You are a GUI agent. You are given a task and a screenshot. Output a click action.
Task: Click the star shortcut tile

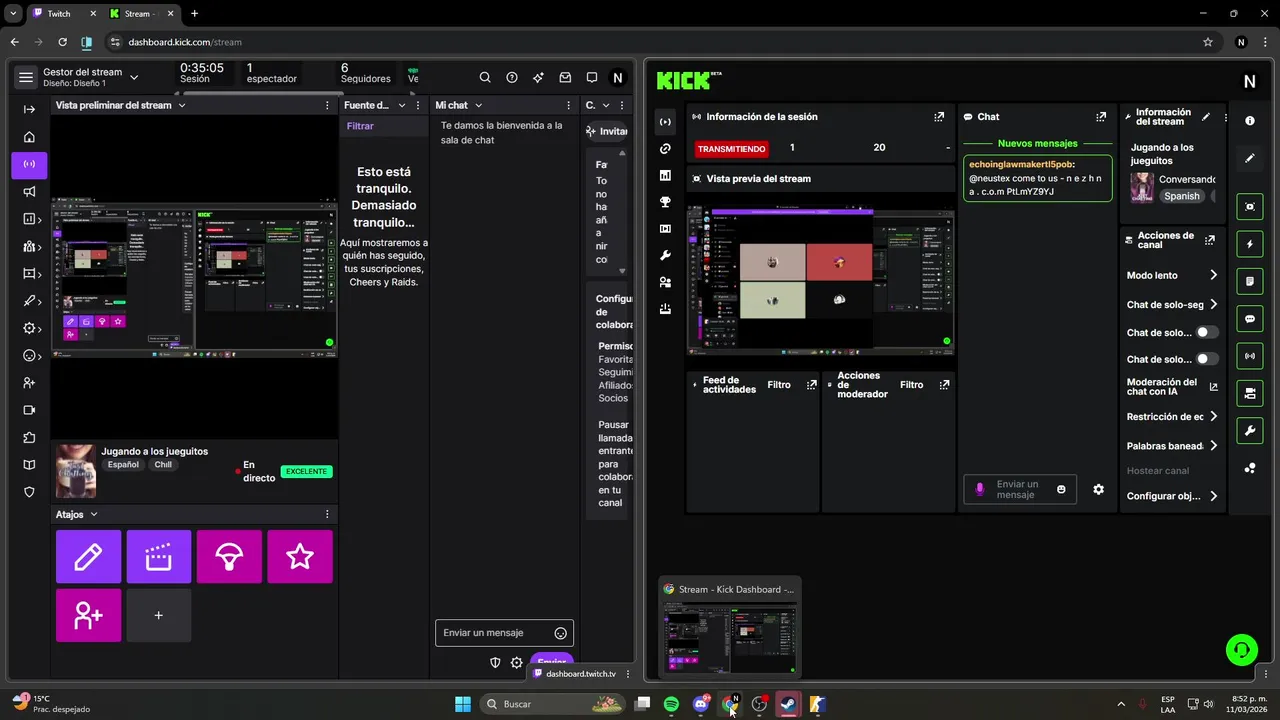coord(300,556)
